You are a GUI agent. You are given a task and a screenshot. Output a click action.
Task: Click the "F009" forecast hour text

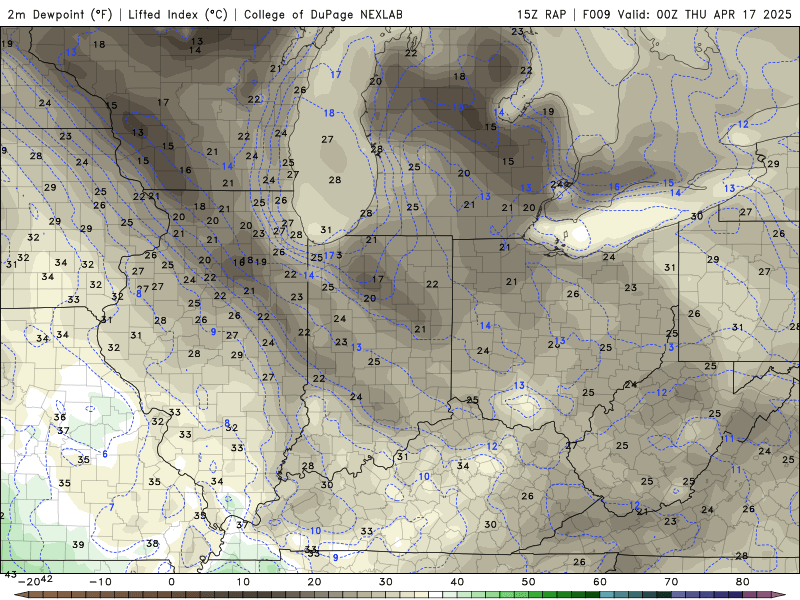(x=596, y=14)
